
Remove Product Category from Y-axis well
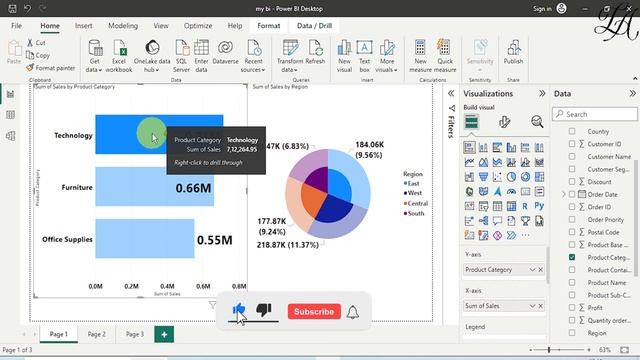(x=540, y=270)
